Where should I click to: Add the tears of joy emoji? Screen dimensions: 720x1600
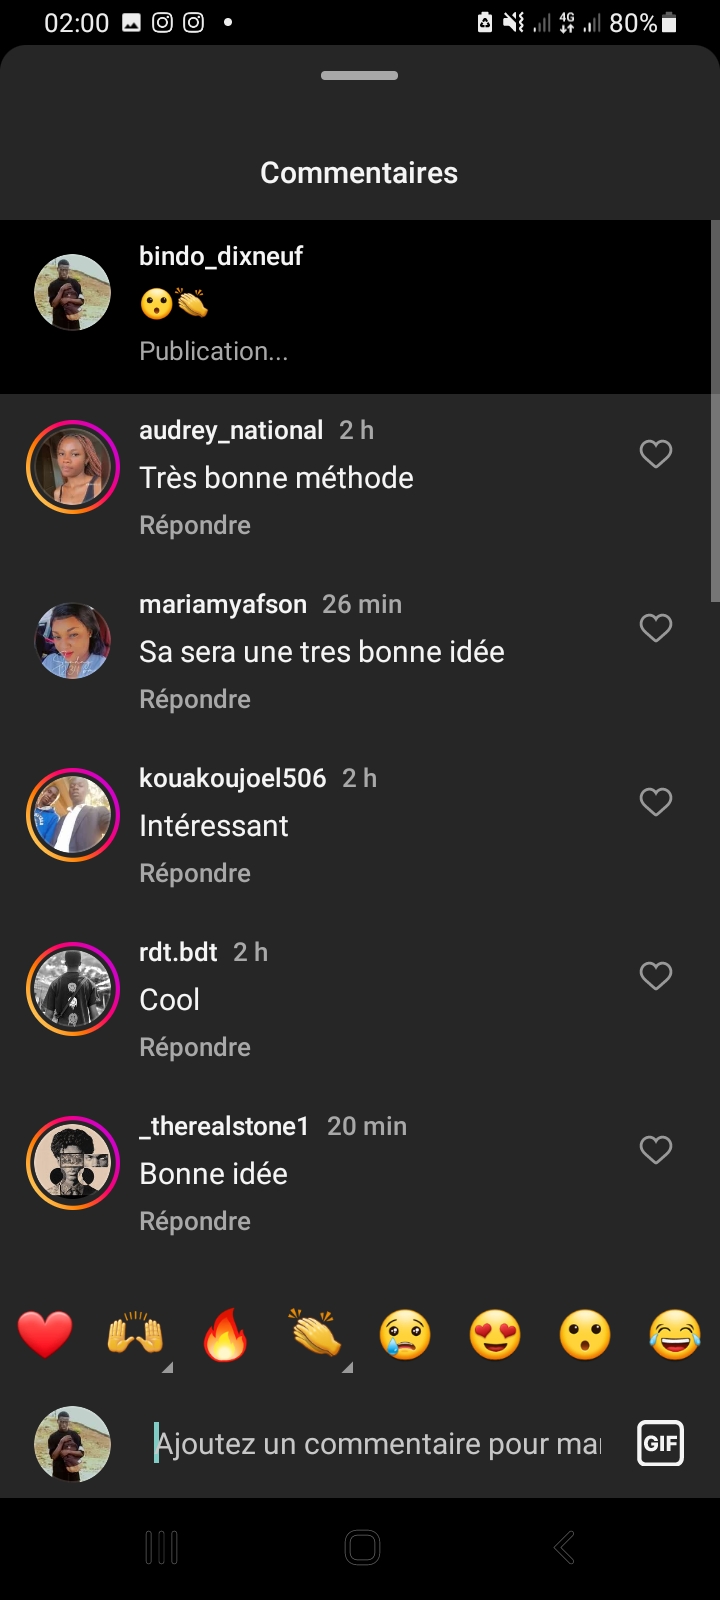point(675,1335)
